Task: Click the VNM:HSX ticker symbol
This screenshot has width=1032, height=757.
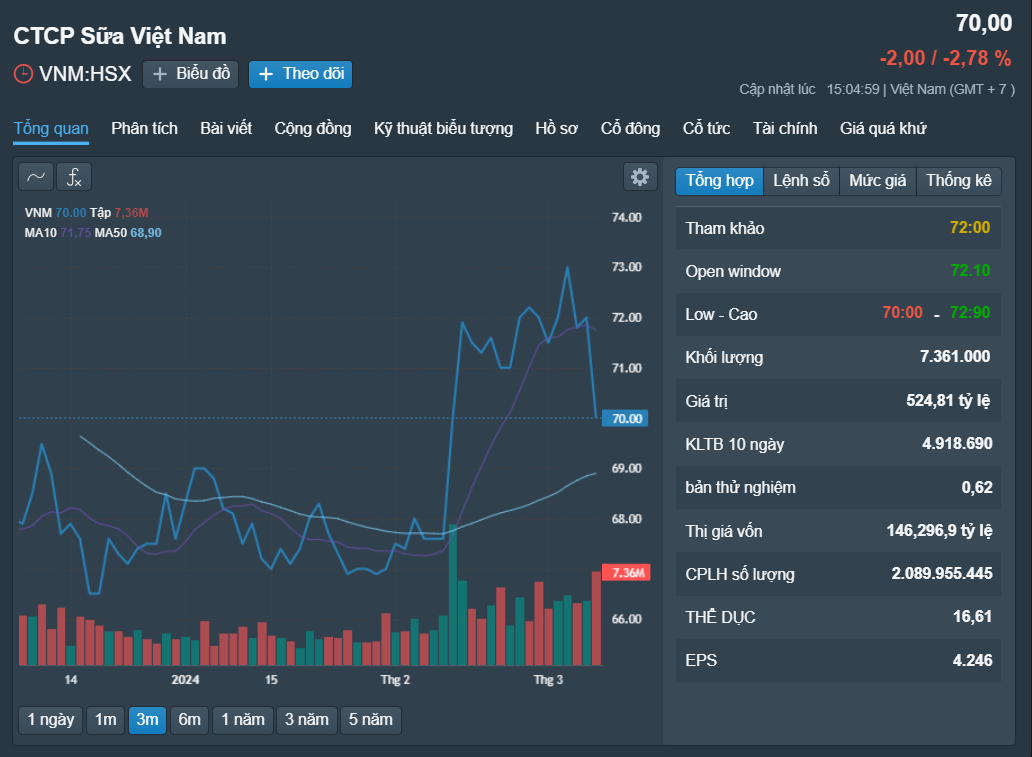Action: [x=86, y=74]
